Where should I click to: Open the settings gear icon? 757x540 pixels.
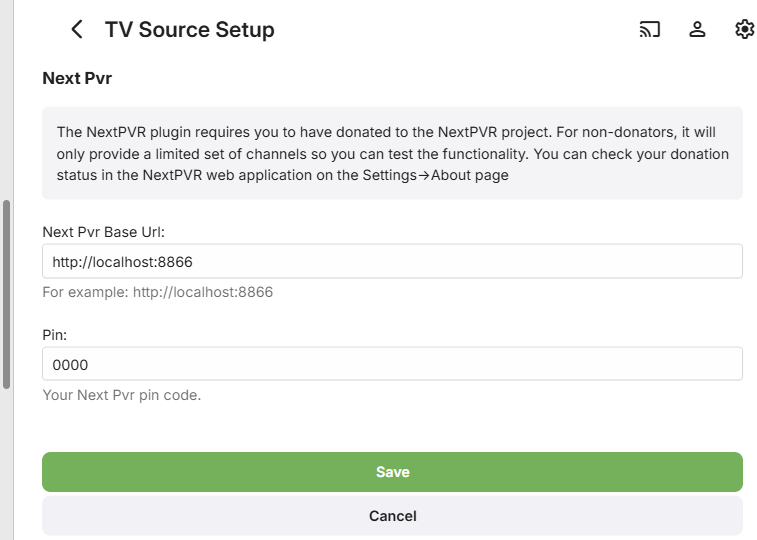744,29
